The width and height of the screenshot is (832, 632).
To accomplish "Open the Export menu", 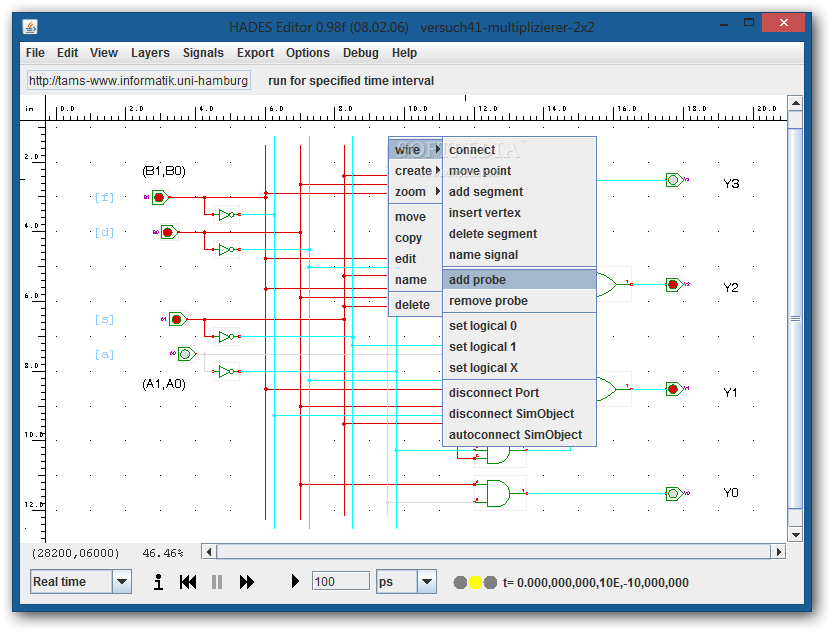I will click(255, 53).
